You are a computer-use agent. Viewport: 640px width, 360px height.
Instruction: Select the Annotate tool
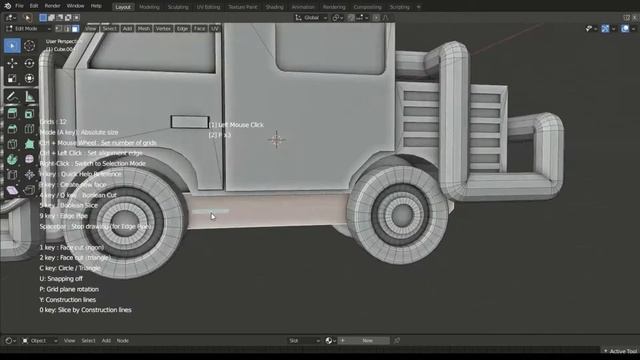point(12,97)
